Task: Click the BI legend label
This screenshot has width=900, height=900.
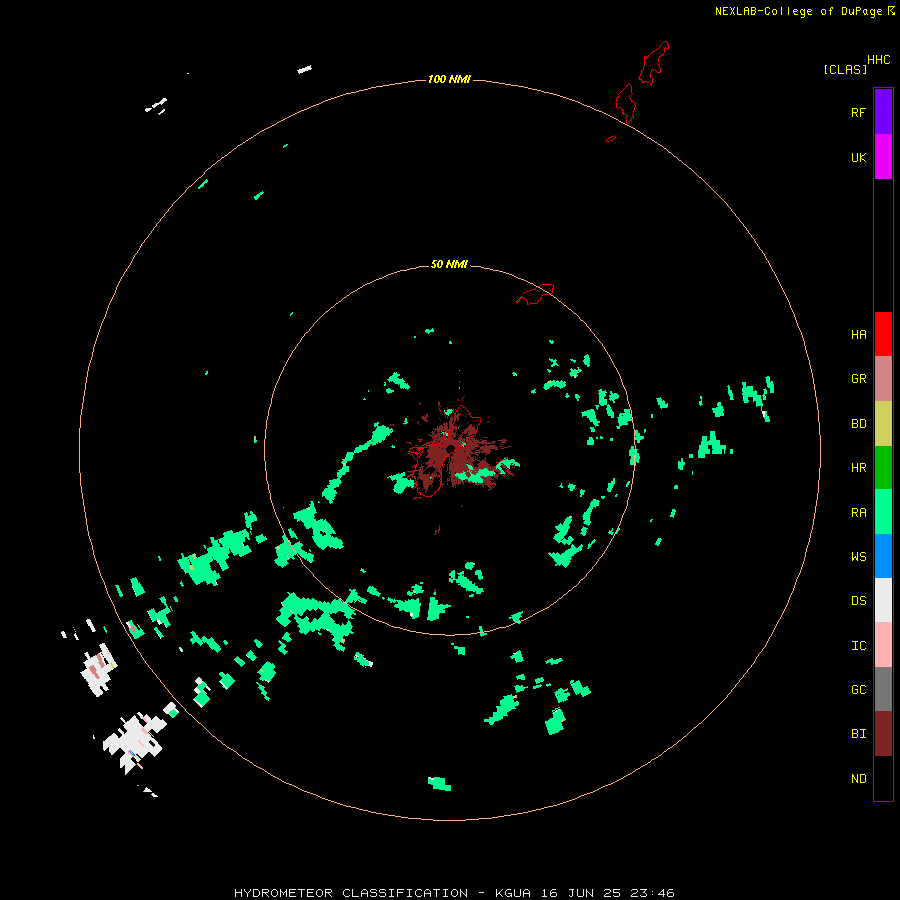Action: (x=858, y=734)
